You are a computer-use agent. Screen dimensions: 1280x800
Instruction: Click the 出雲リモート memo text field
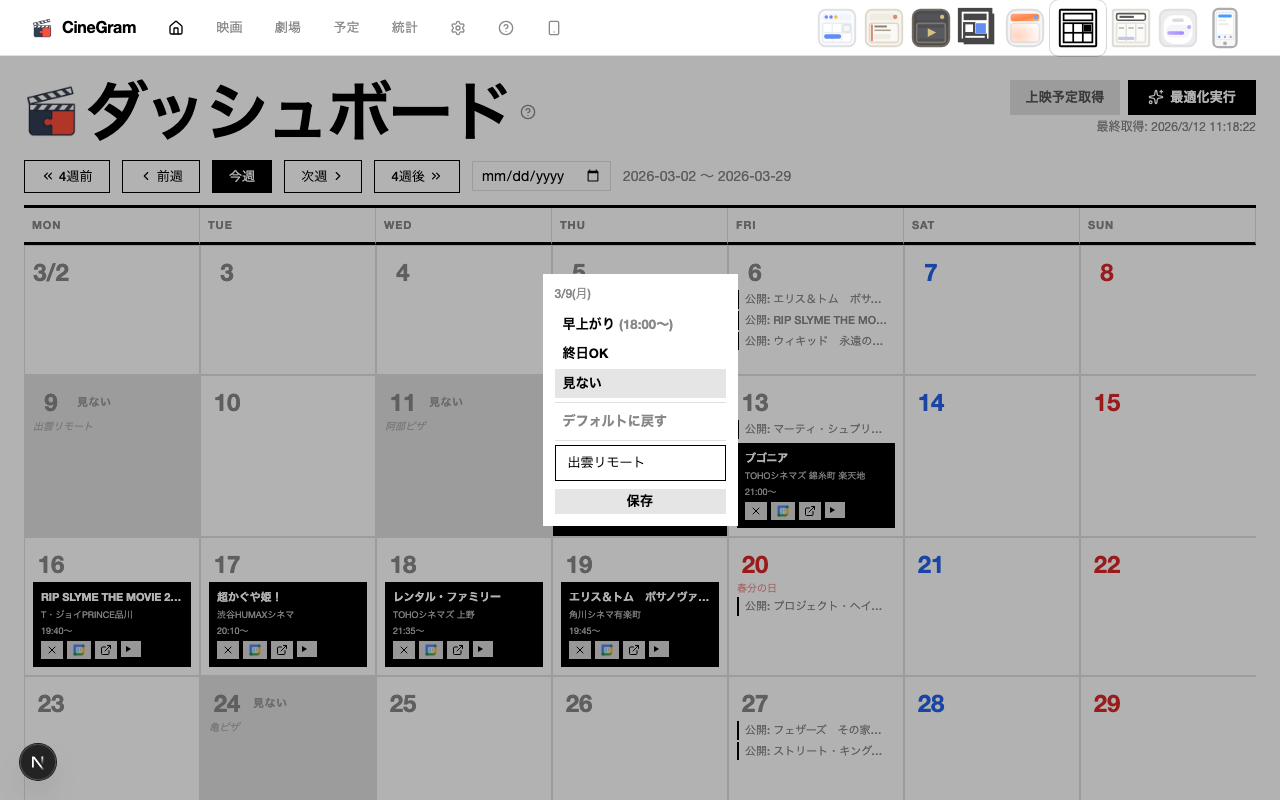(x=640, y=463)
